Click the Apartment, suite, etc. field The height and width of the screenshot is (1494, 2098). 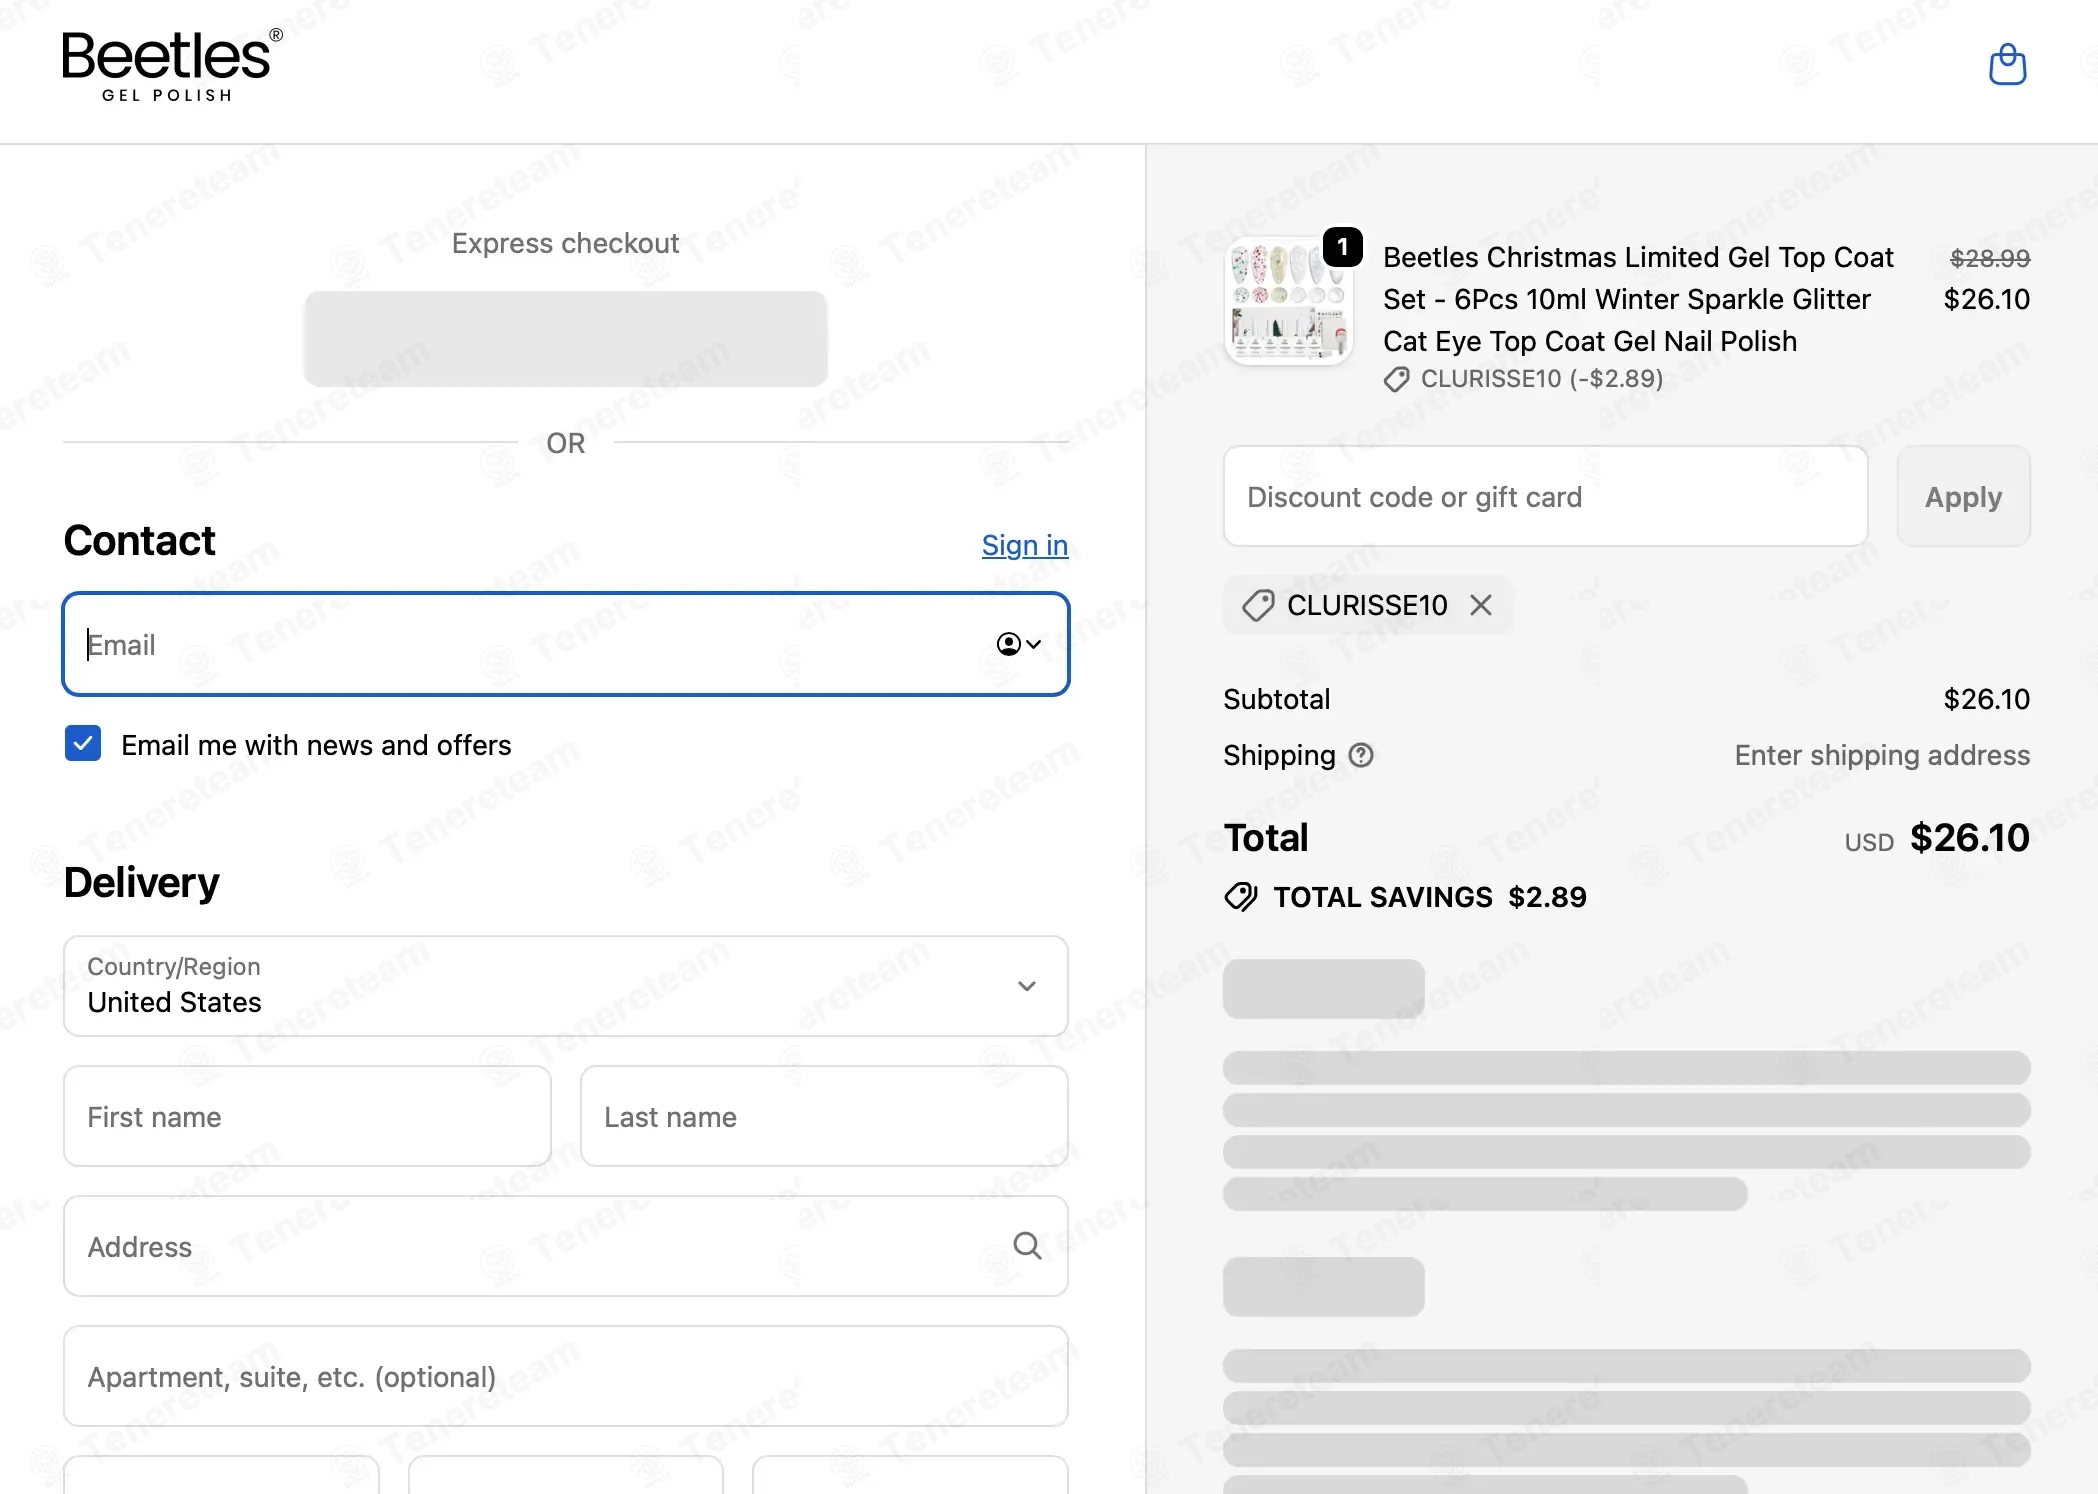click(566, 1376)
